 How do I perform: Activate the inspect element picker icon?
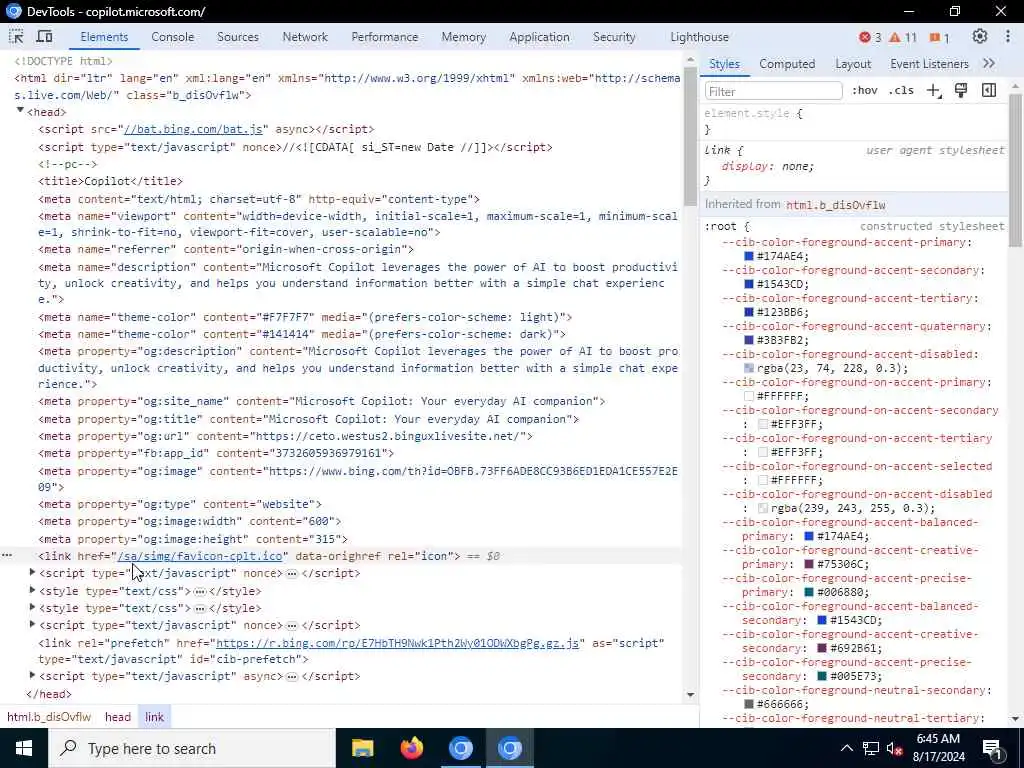coord(16,37)
